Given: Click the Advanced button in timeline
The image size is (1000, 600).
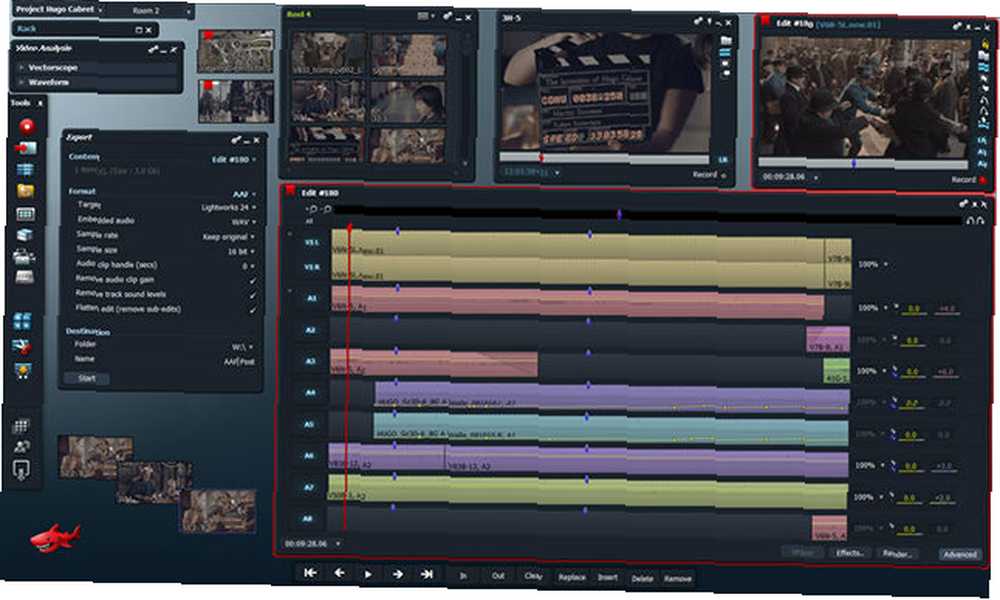Looking at the screenshot, I should coord(960,555).
